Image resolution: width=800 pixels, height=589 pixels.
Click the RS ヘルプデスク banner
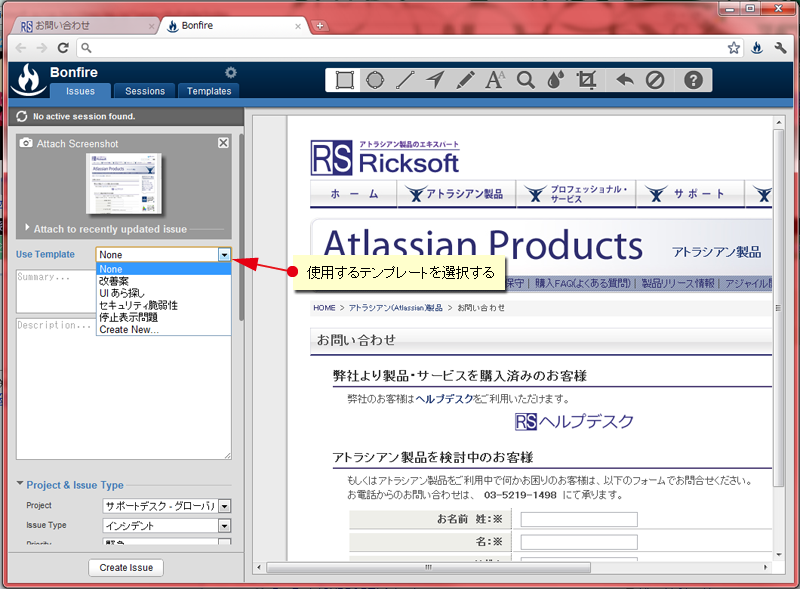574,422
